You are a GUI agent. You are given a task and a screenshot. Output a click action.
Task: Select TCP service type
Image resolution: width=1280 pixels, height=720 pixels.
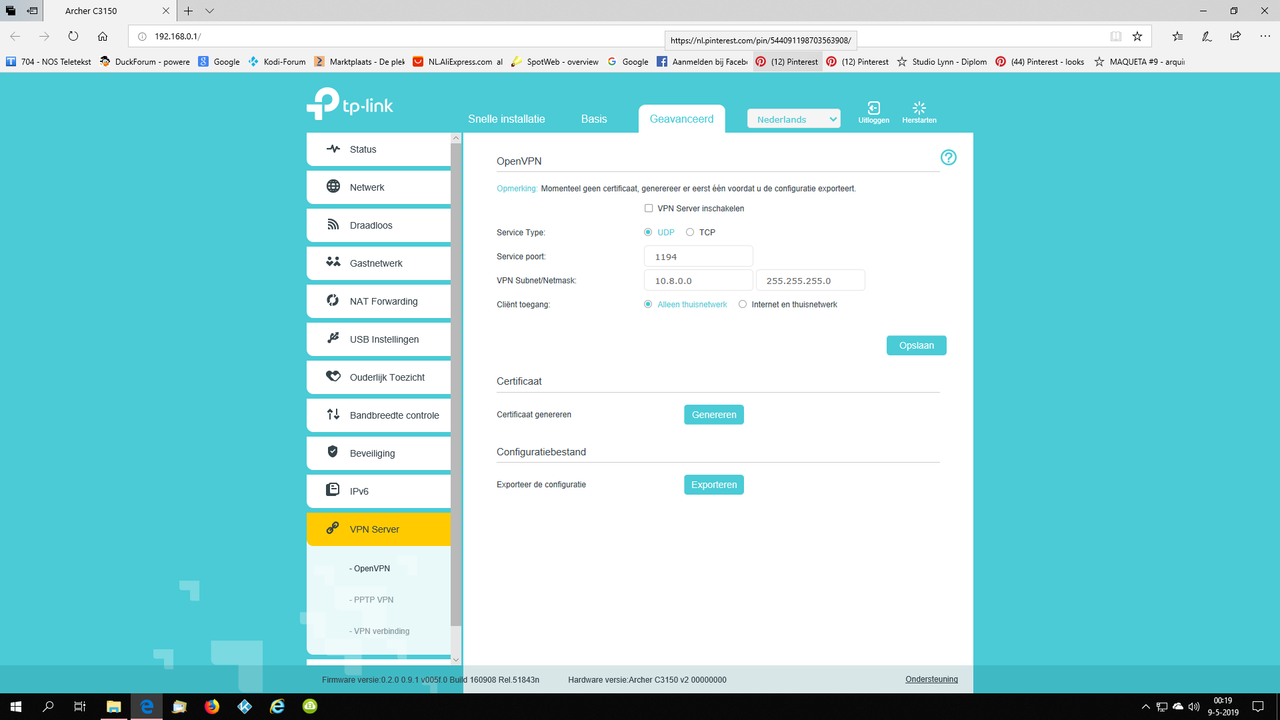click(x=690, y=232)
